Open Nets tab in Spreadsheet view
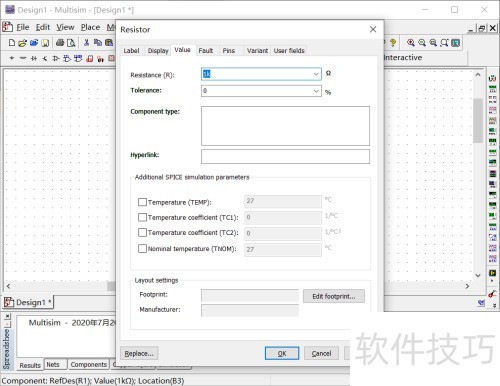500x386 pixels. click(x=53, y=365)
